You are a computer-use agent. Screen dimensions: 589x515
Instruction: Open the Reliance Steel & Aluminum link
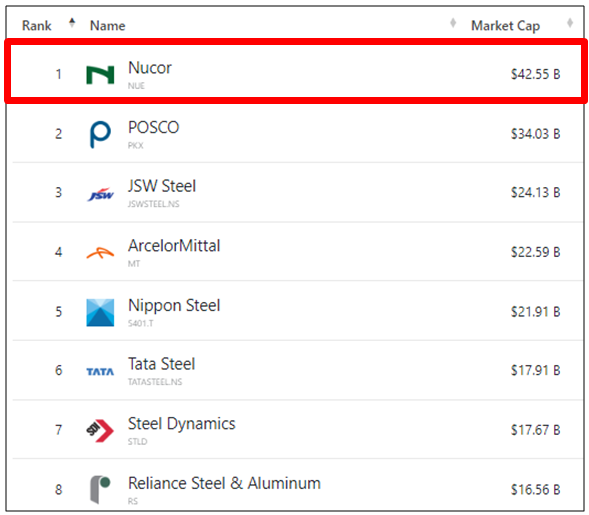224,483
